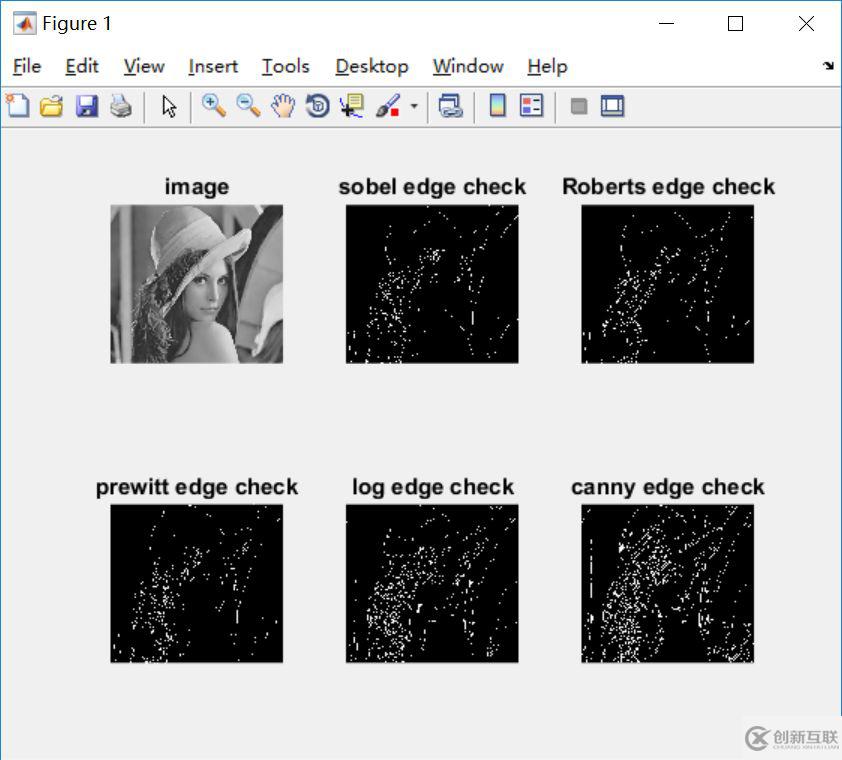This screenshot has width=842, height=760.
Task: Minimize the Figure 1 window
Action: (666, 23)
